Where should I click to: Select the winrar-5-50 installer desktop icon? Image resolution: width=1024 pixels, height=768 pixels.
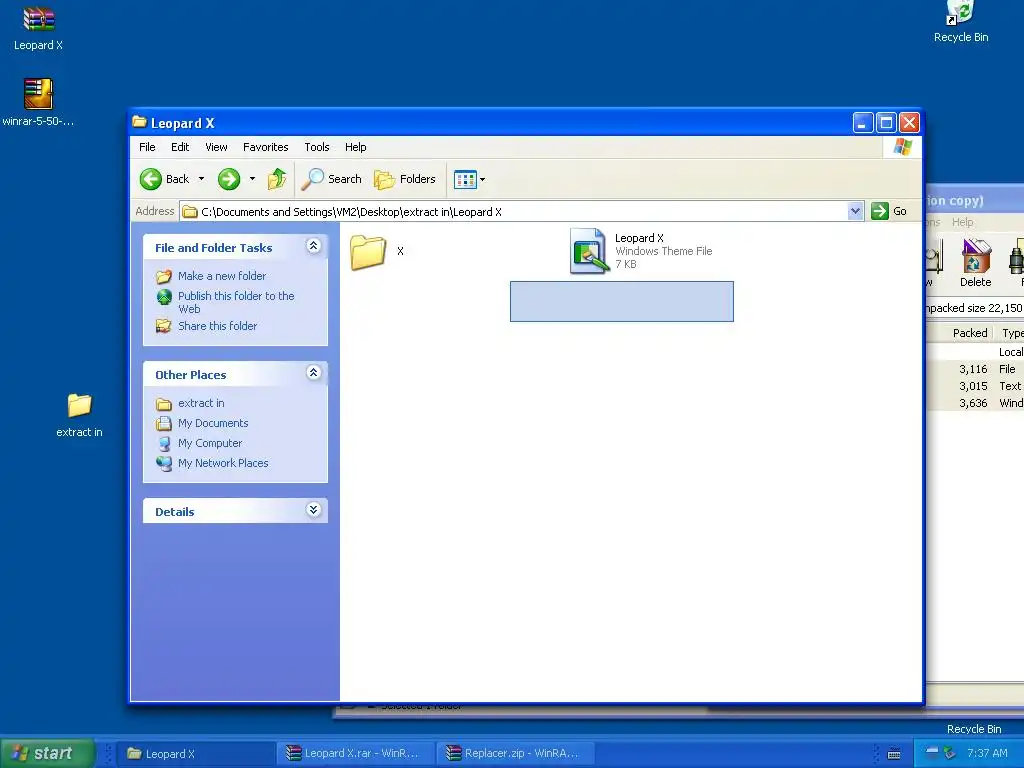(x=38, y=102)
